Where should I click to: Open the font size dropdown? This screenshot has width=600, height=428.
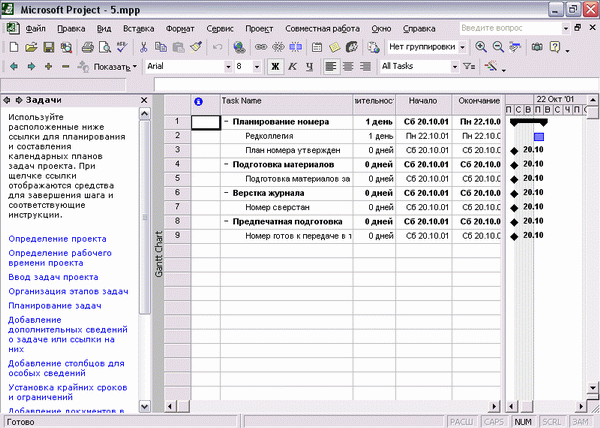[x=257, y=67]
